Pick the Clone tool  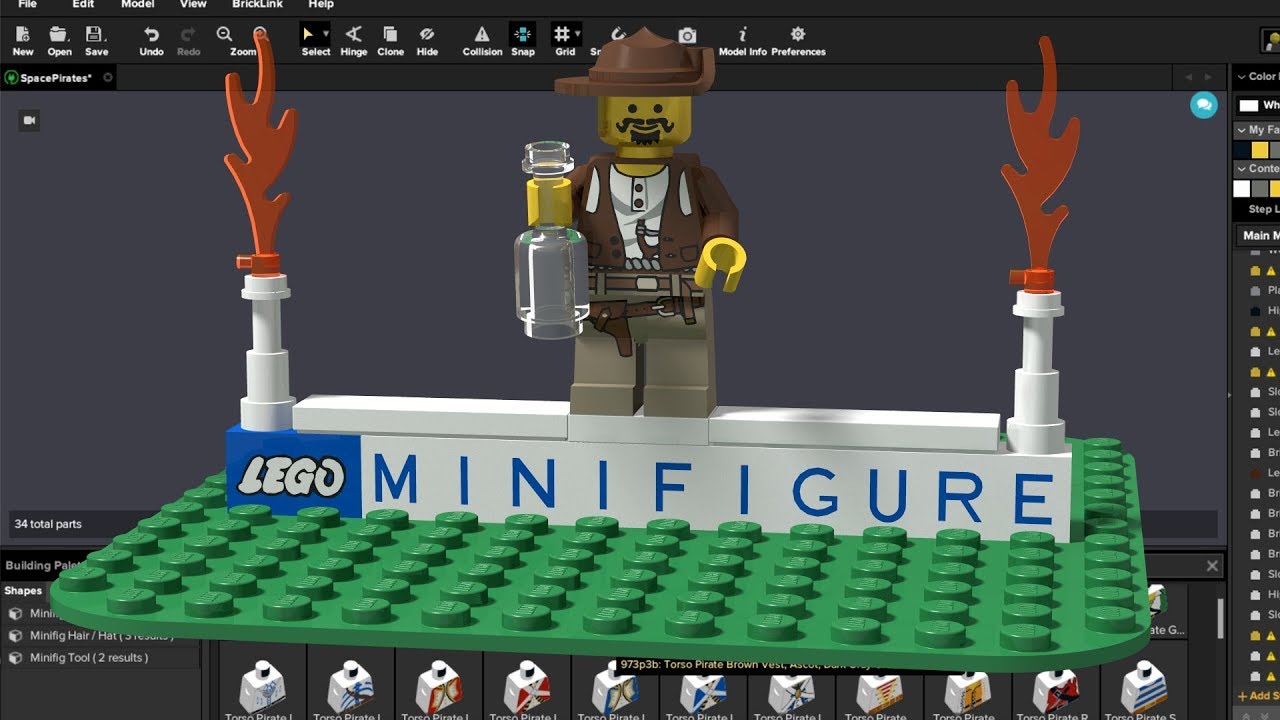pos(390,41)
